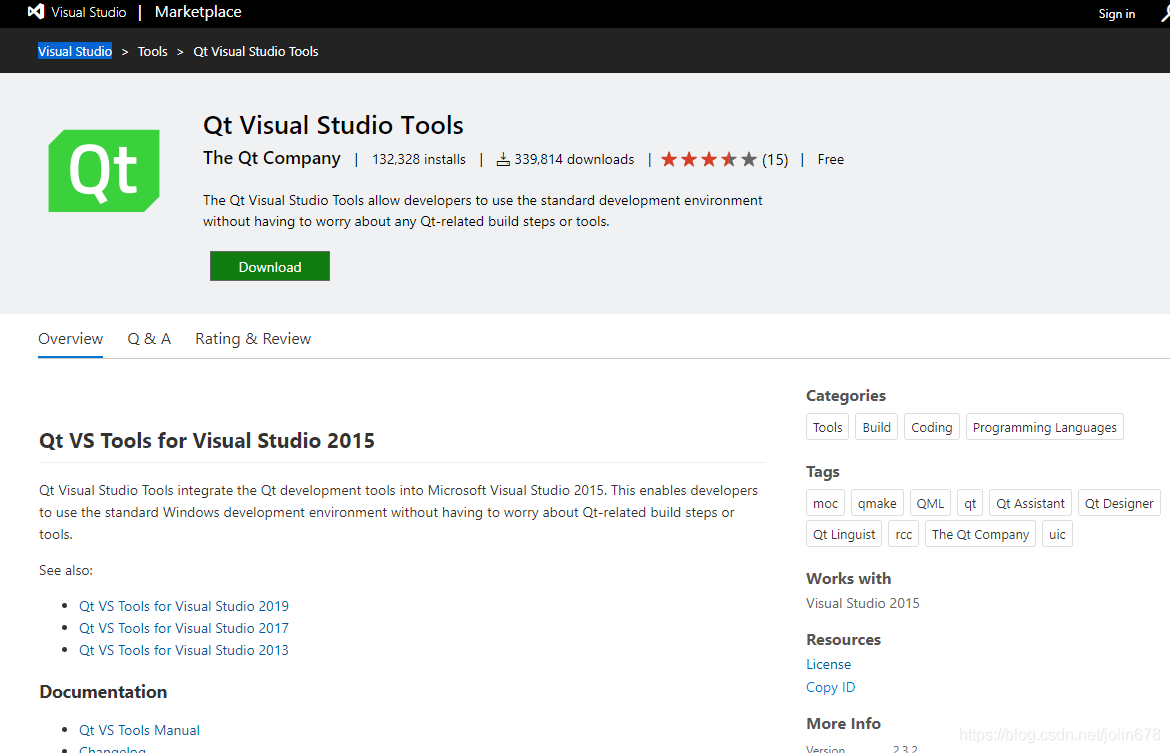The width and height of the screenshot is (1170, 753).
Task: Click Qt VS Tools for Visual Studio 2015 heading
Action: (207, 440)
